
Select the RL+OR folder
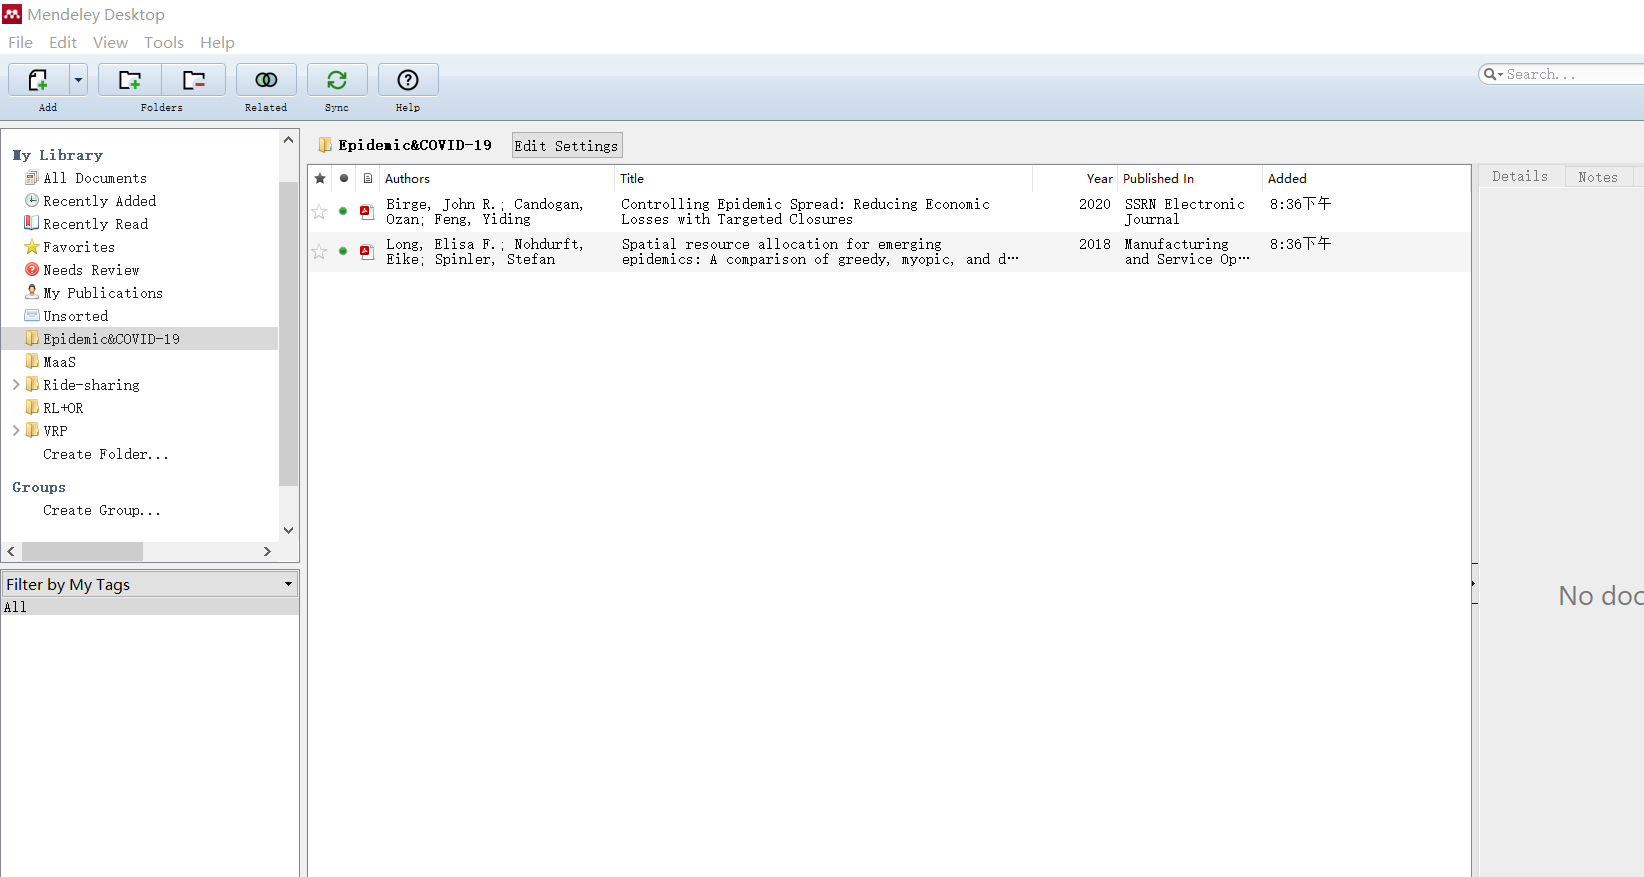(x=63, y=408)
